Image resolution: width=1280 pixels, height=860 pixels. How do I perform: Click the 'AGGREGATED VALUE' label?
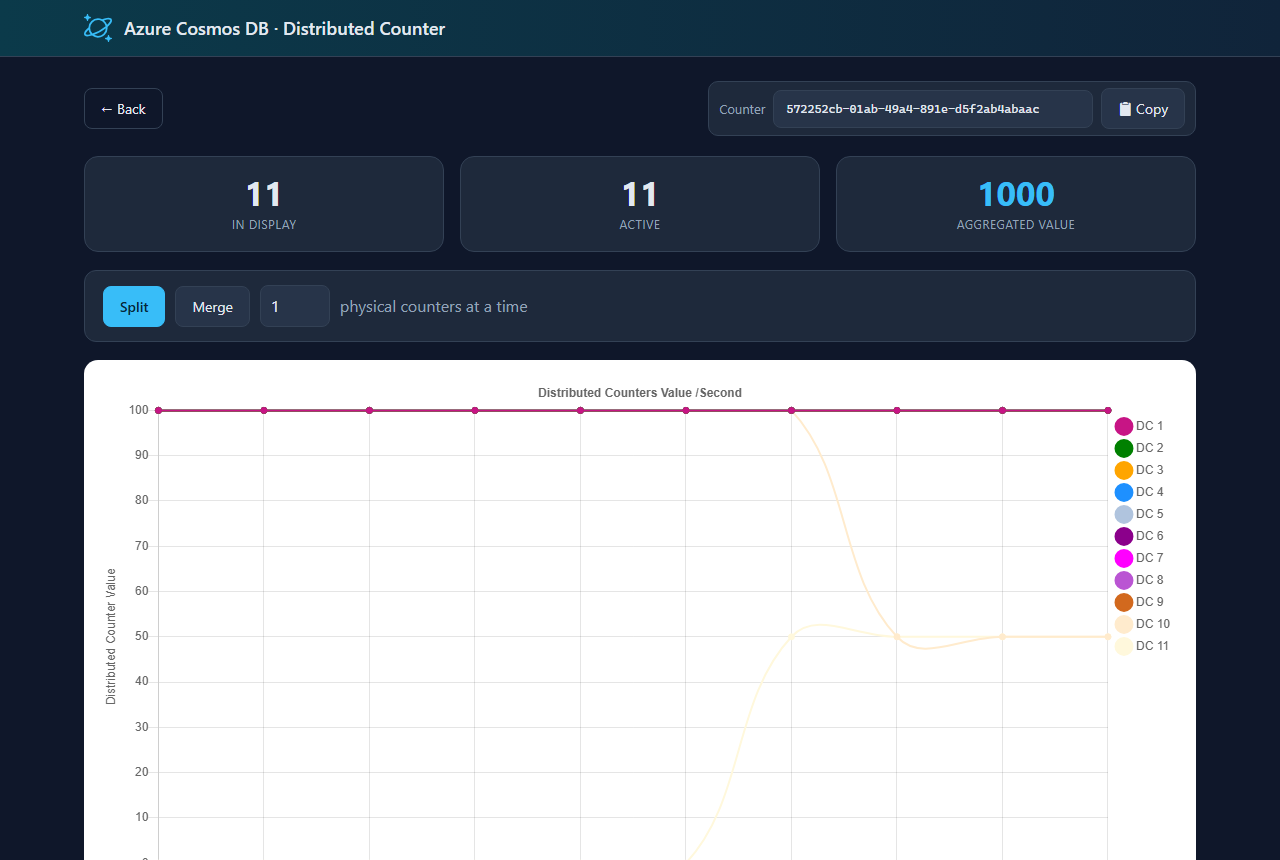tap(1016, 225)
